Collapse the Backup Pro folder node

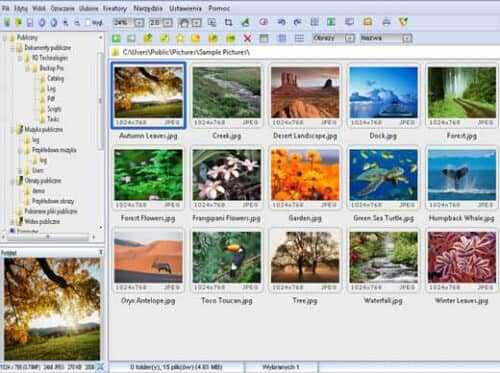(28, 69)
